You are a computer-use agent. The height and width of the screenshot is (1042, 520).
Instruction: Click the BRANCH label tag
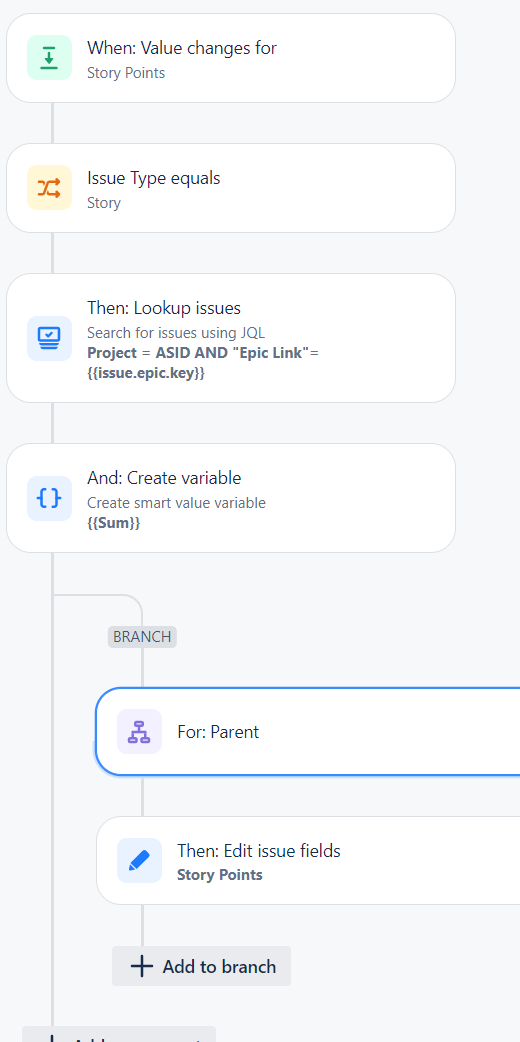click(x=142, y=637)
